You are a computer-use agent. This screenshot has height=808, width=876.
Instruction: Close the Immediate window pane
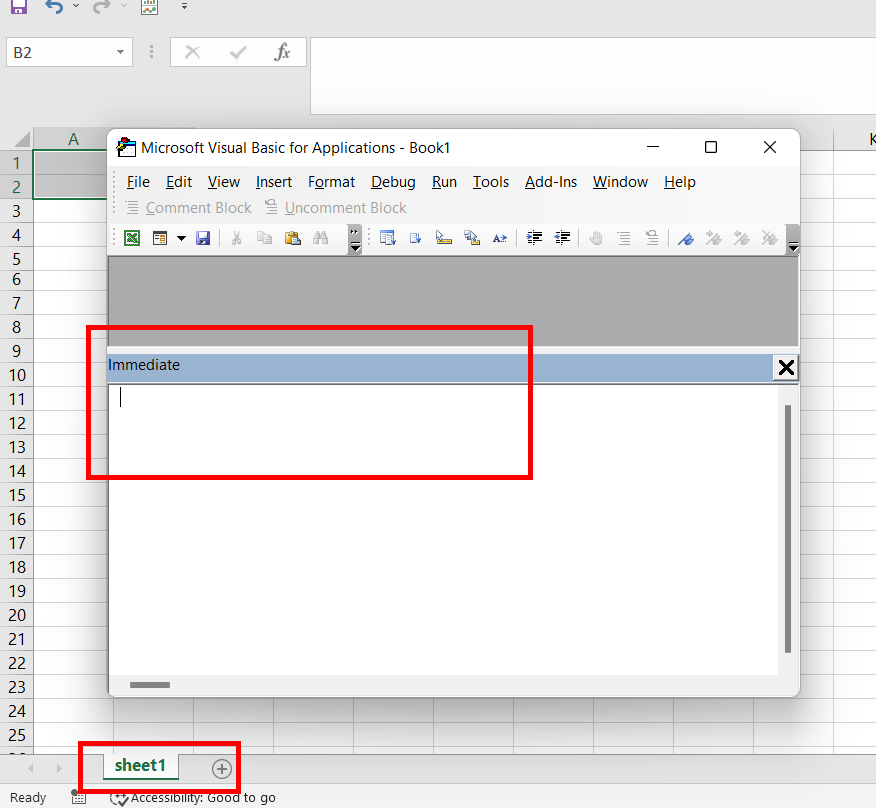[x=786, y=368]
